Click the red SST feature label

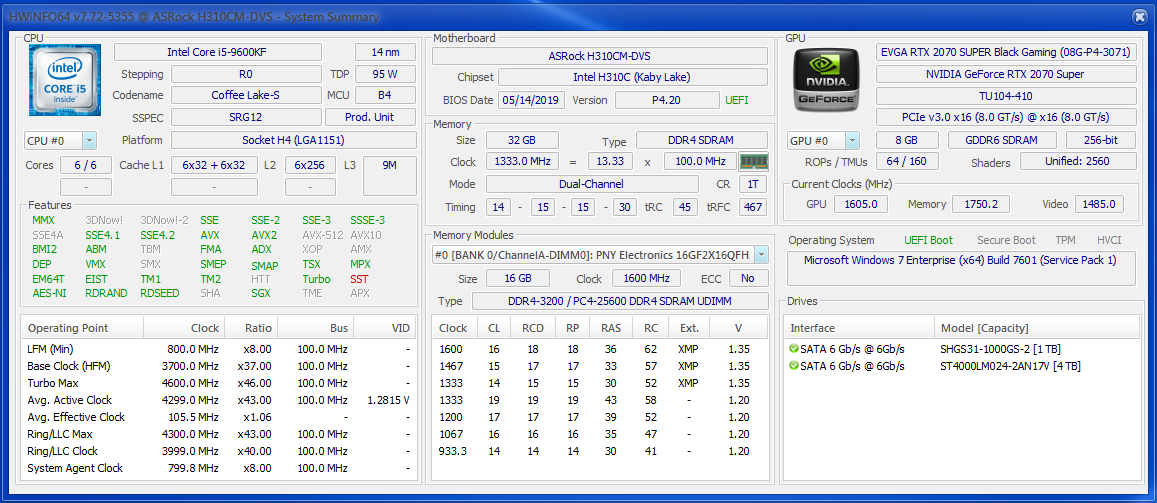tap(360, 280)
